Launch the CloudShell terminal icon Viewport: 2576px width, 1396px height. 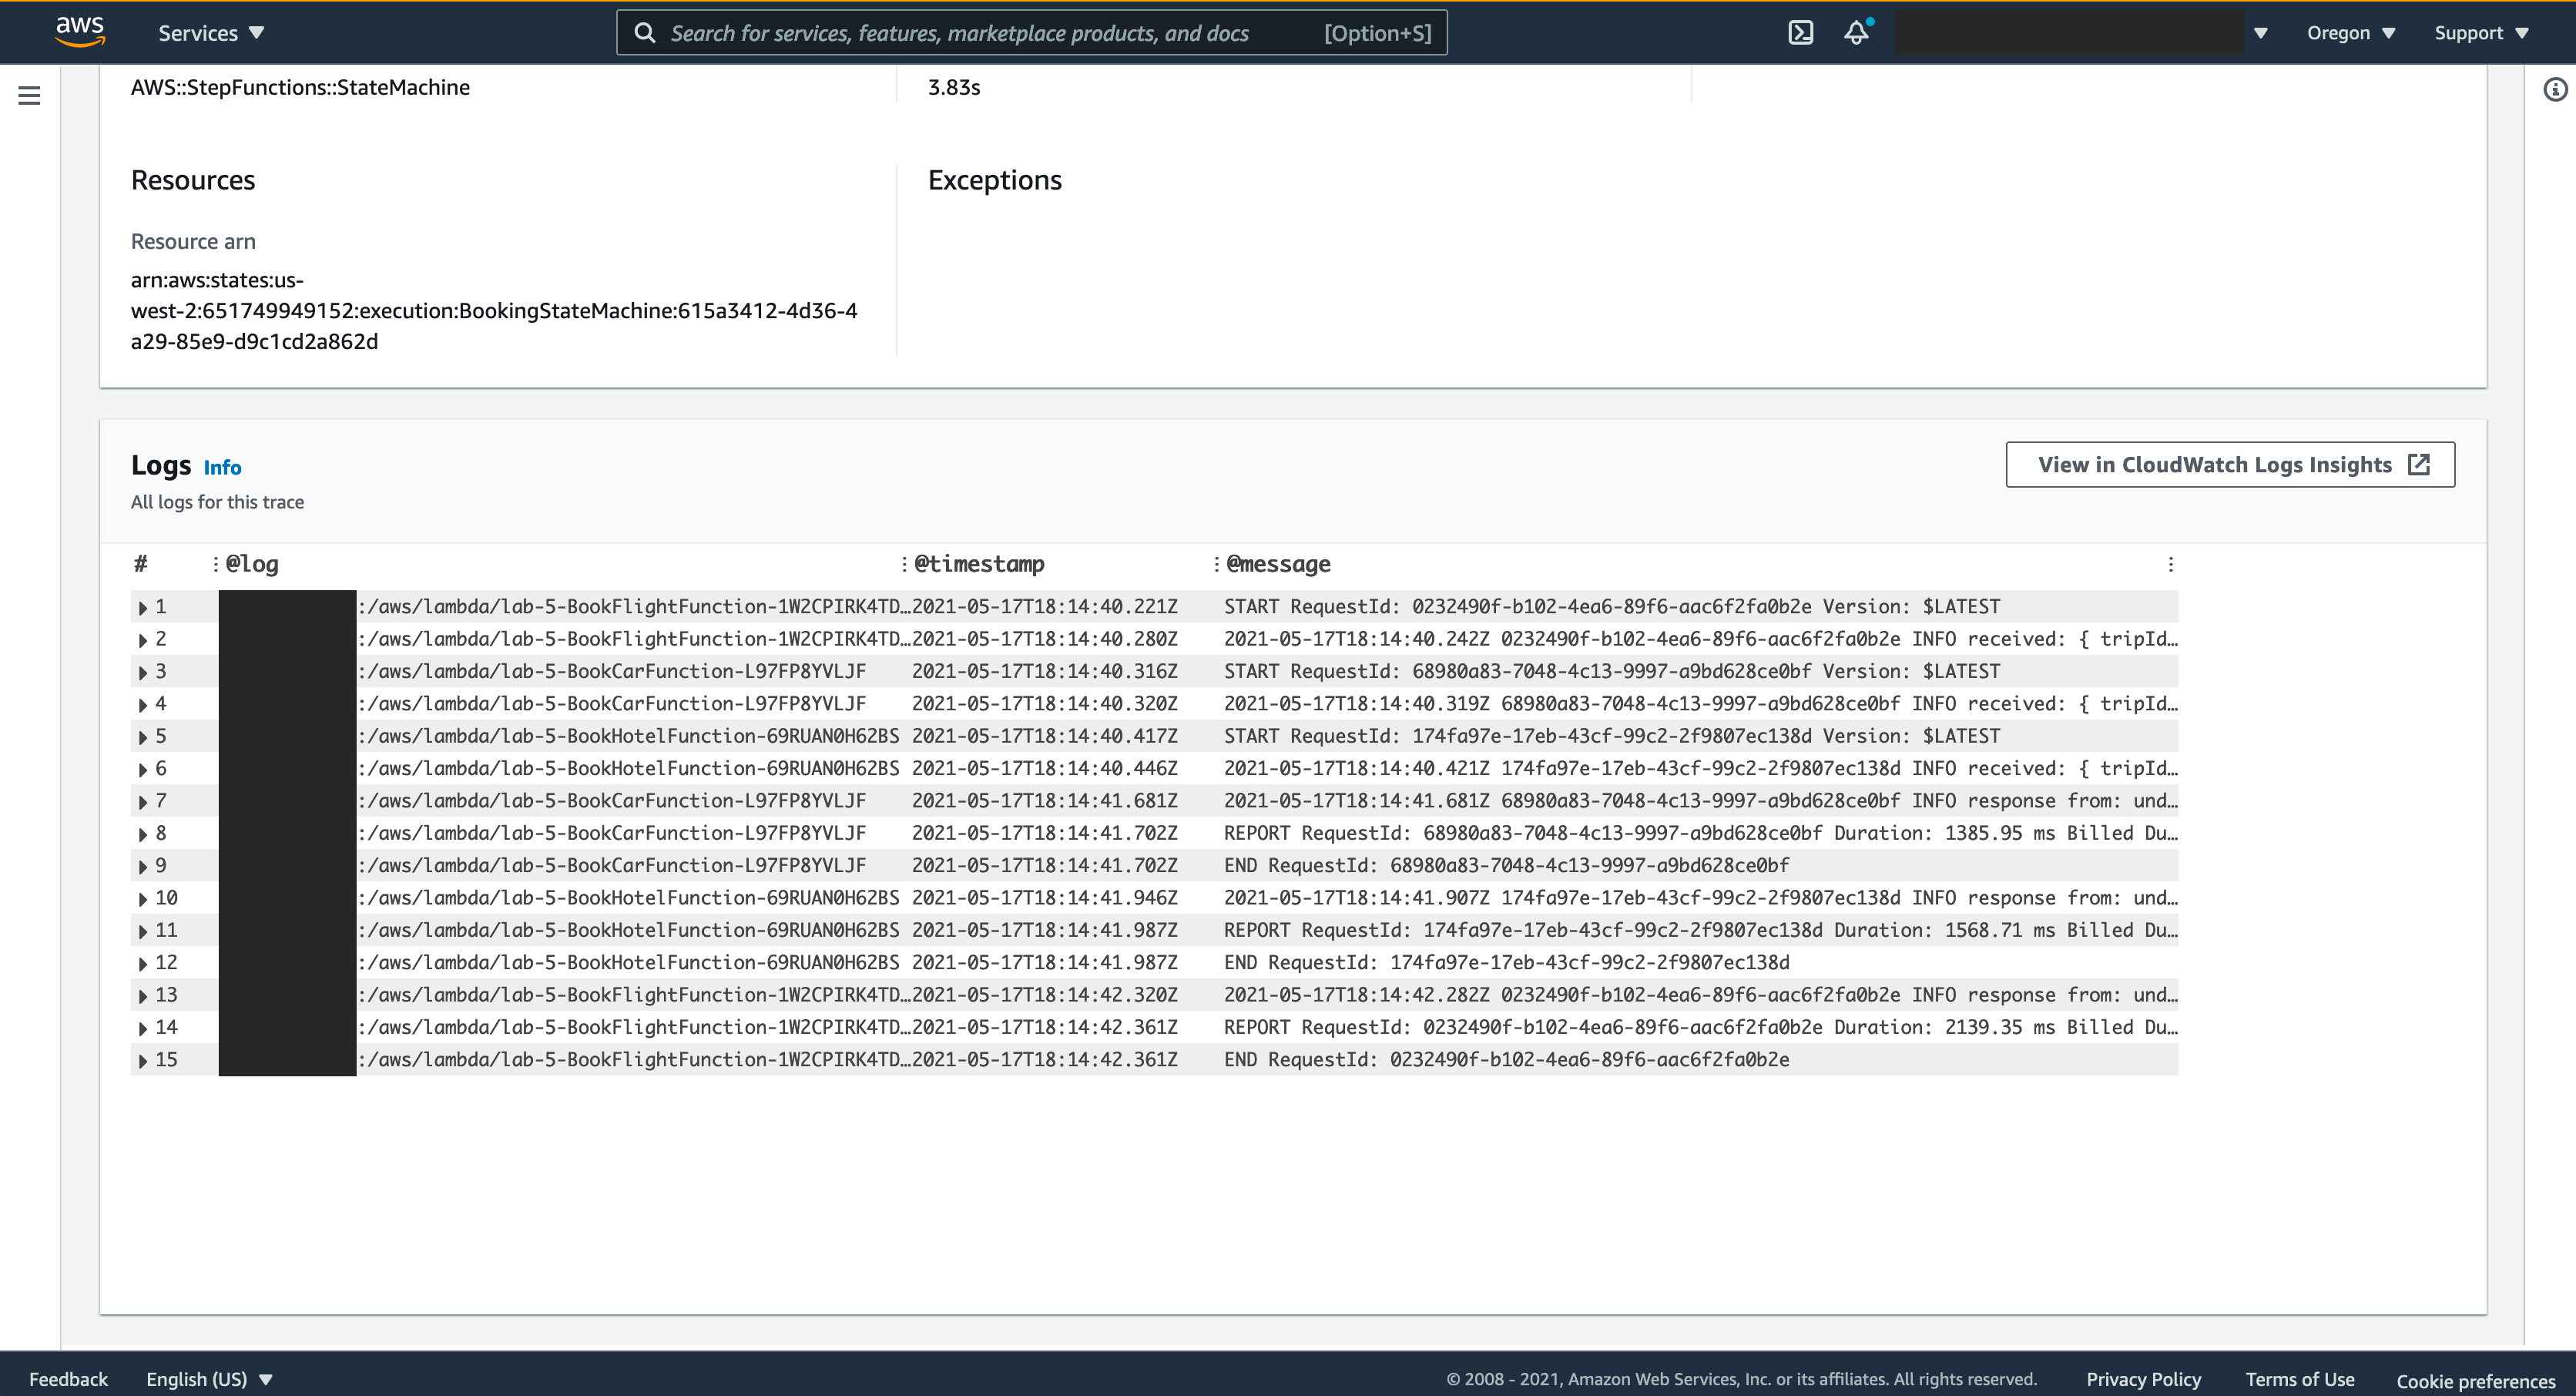tap(1800, 33)
